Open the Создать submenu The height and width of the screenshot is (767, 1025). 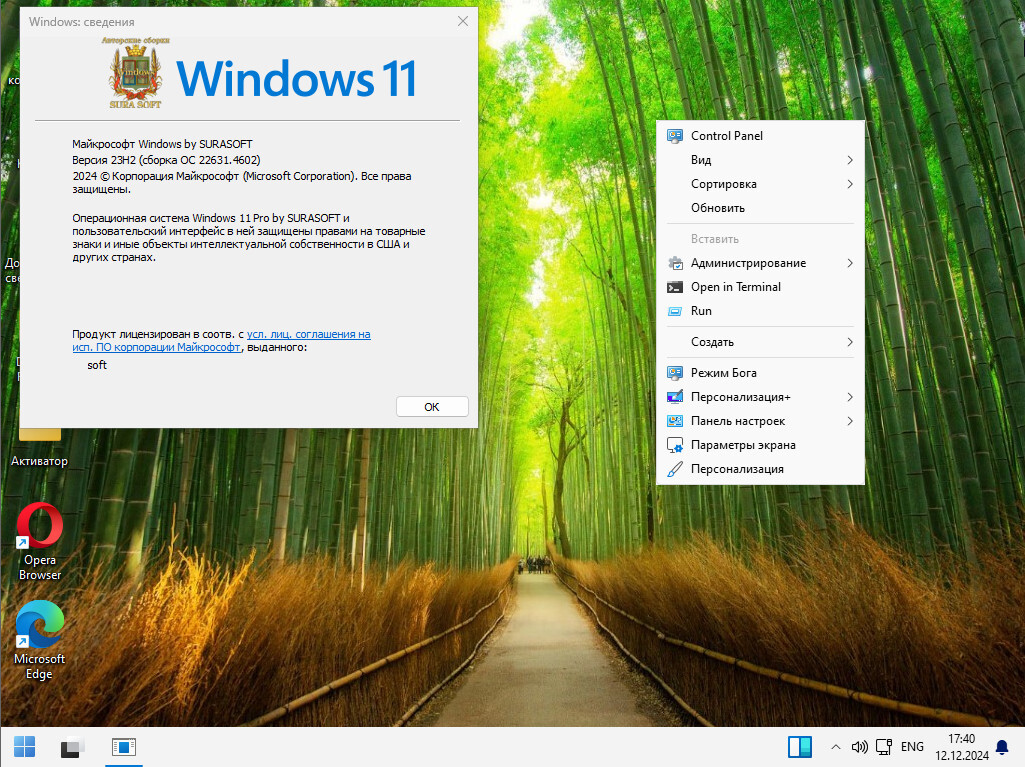[760, 342]
